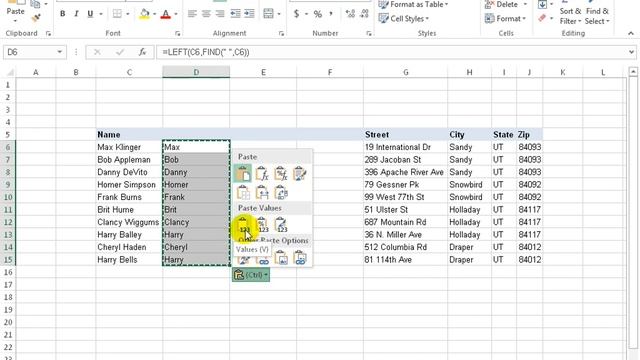The height and width of the screenshot is (360, 640).
Task: Decrease indent in Alignment group
Action: (x=236, y=14)
